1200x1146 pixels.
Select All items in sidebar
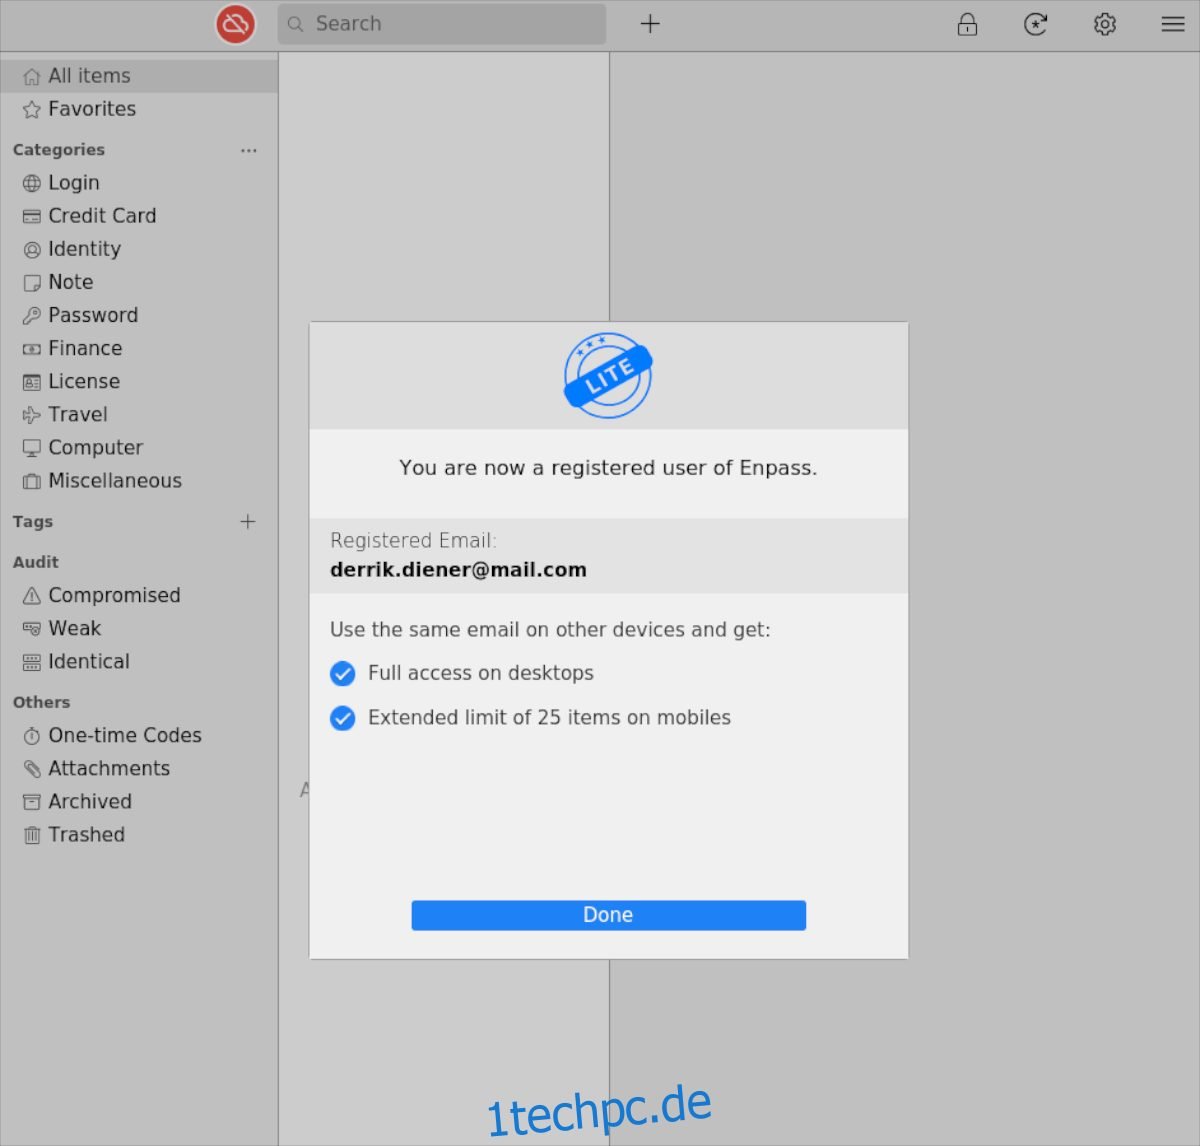point(139,76)
